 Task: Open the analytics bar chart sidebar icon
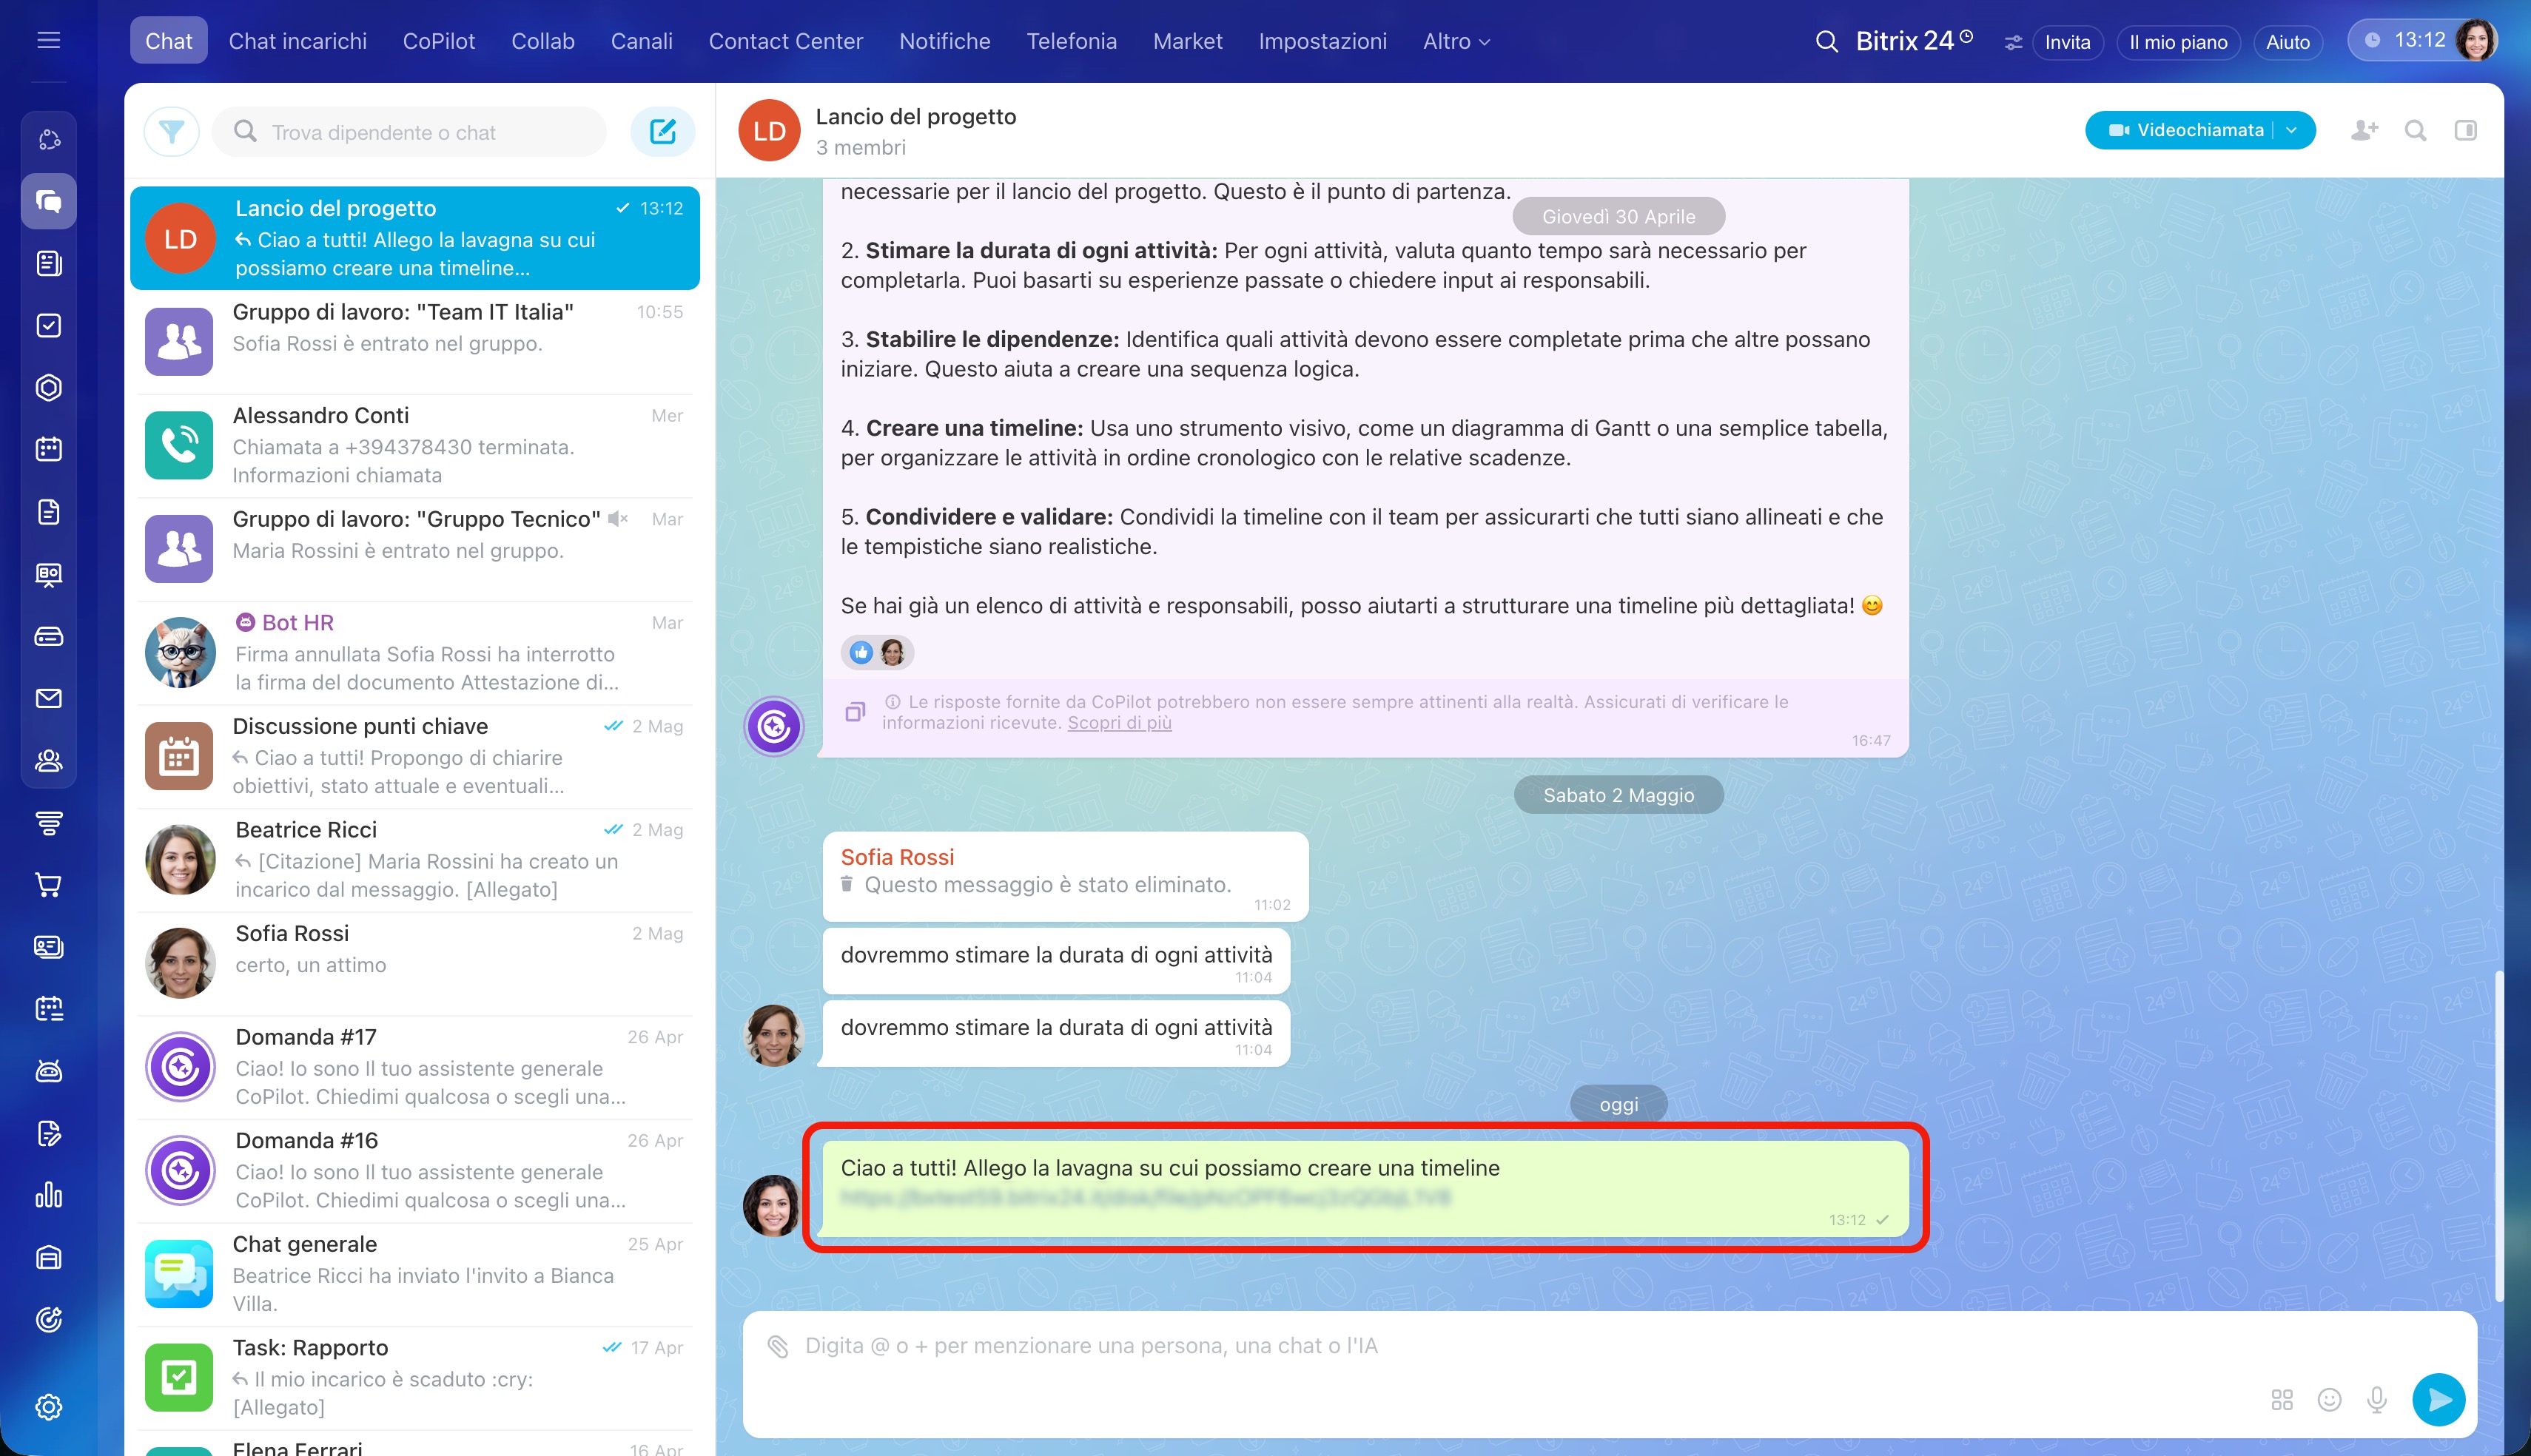point(48,1195)
